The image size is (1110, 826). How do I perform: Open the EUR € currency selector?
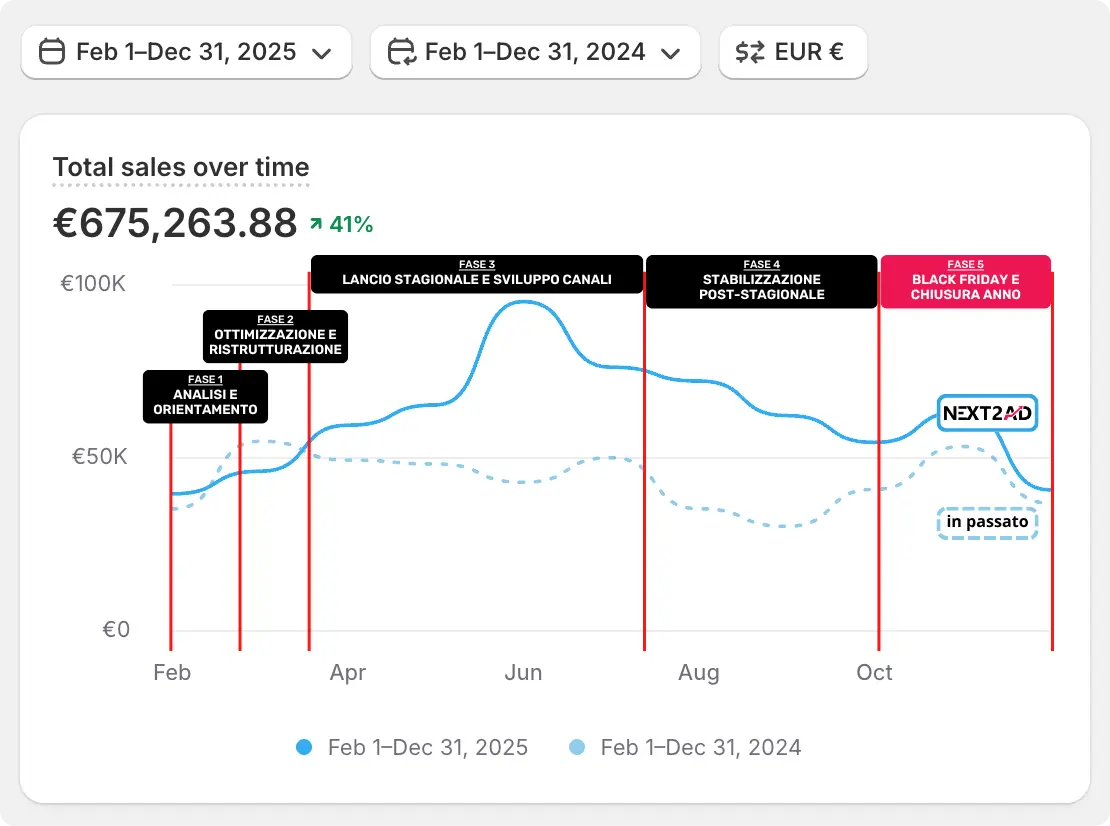click(x=793, y=52)
